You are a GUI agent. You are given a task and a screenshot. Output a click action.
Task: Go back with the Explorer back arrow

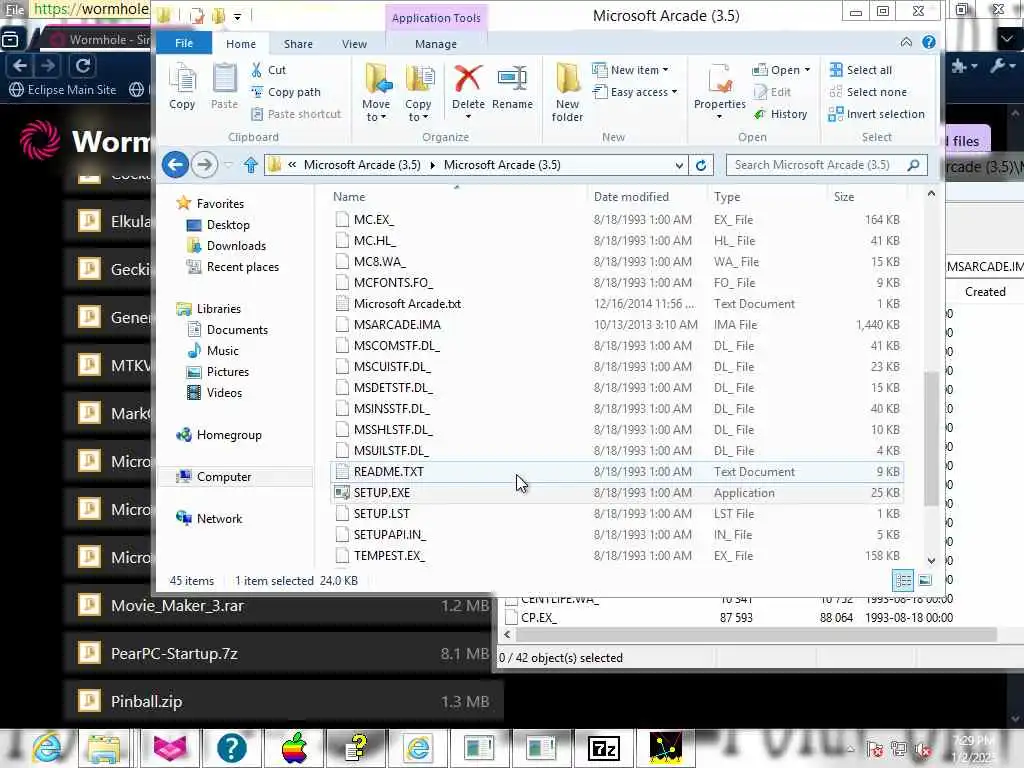[x=175, y=165]
